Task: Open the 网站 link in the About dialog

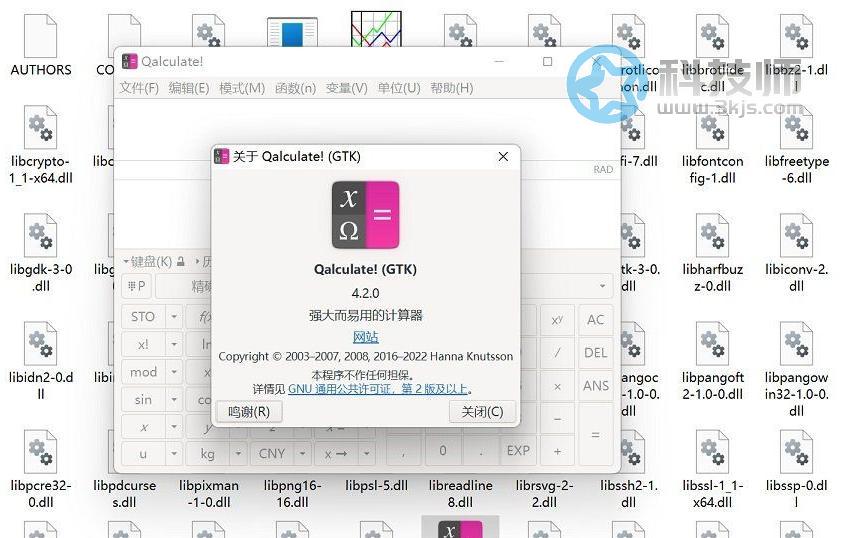Action: pyautogui.click(x=366, y=337)
